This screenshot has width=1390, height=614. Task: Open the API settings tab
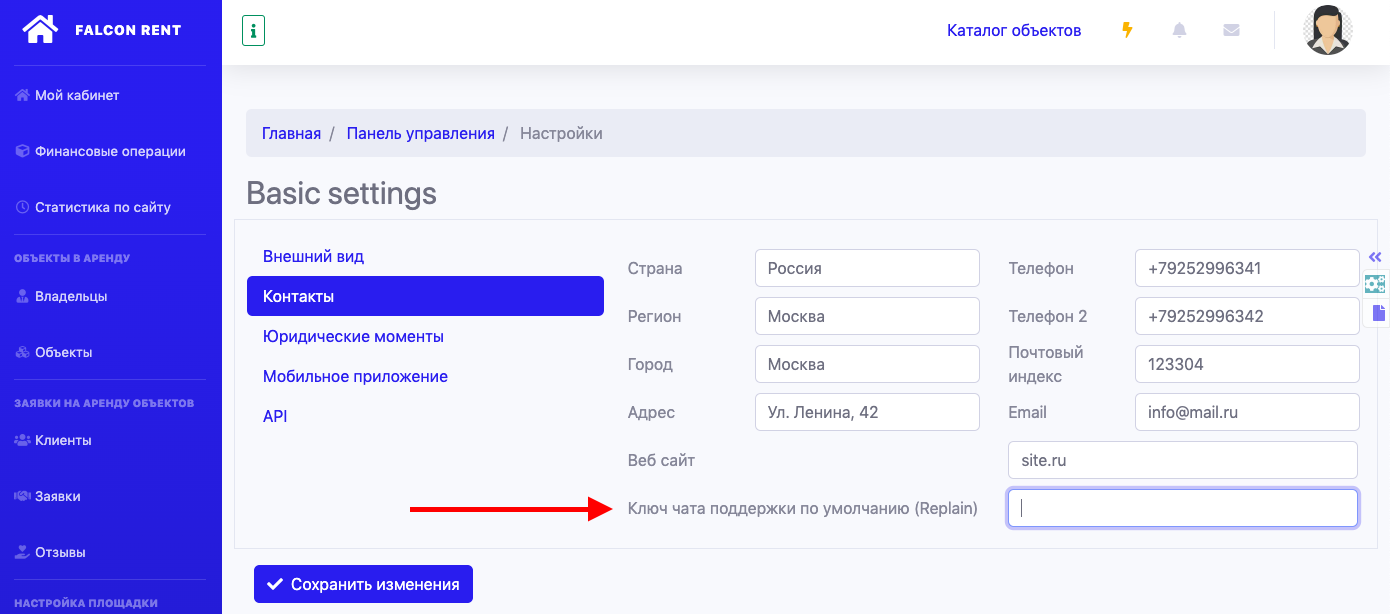coord(275,416)
